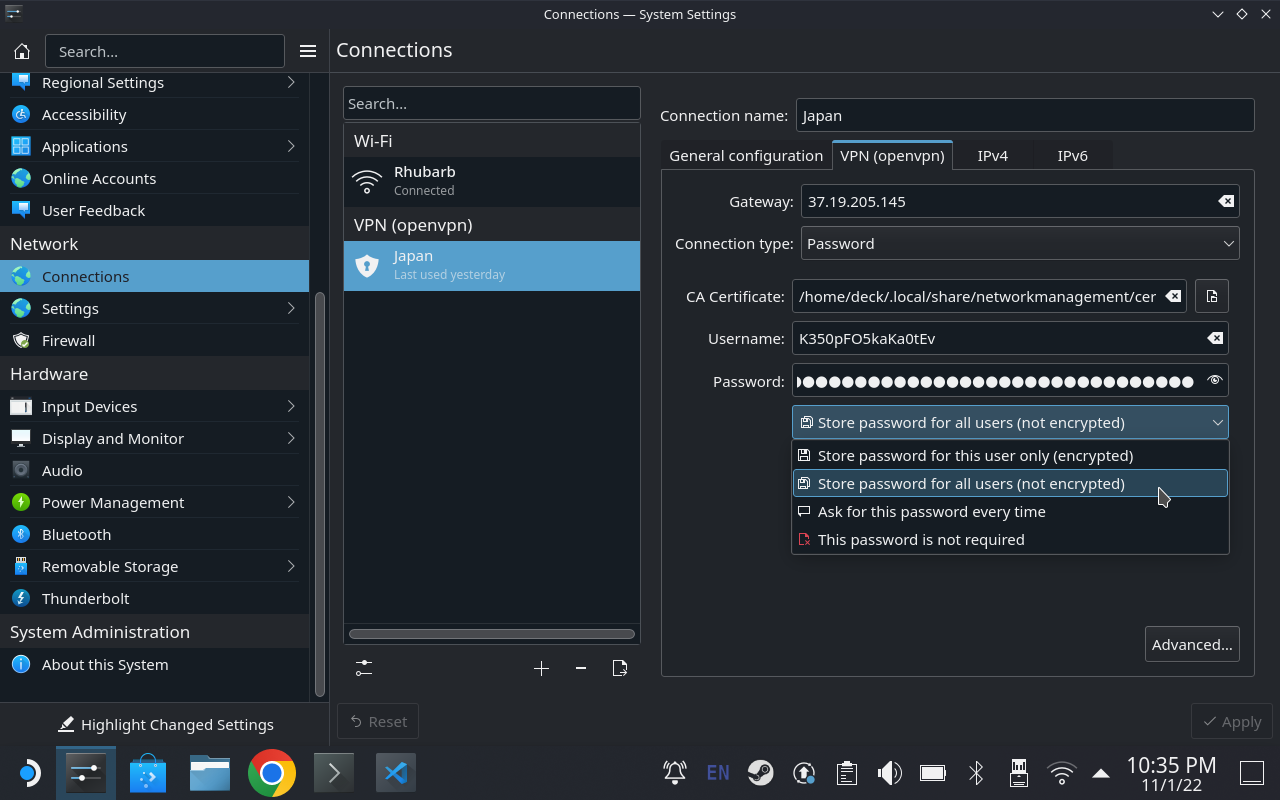The width and height of the screenshot is (1280, 800).
Task: Expand the Applications category
Action: click(x=291, y=146)
